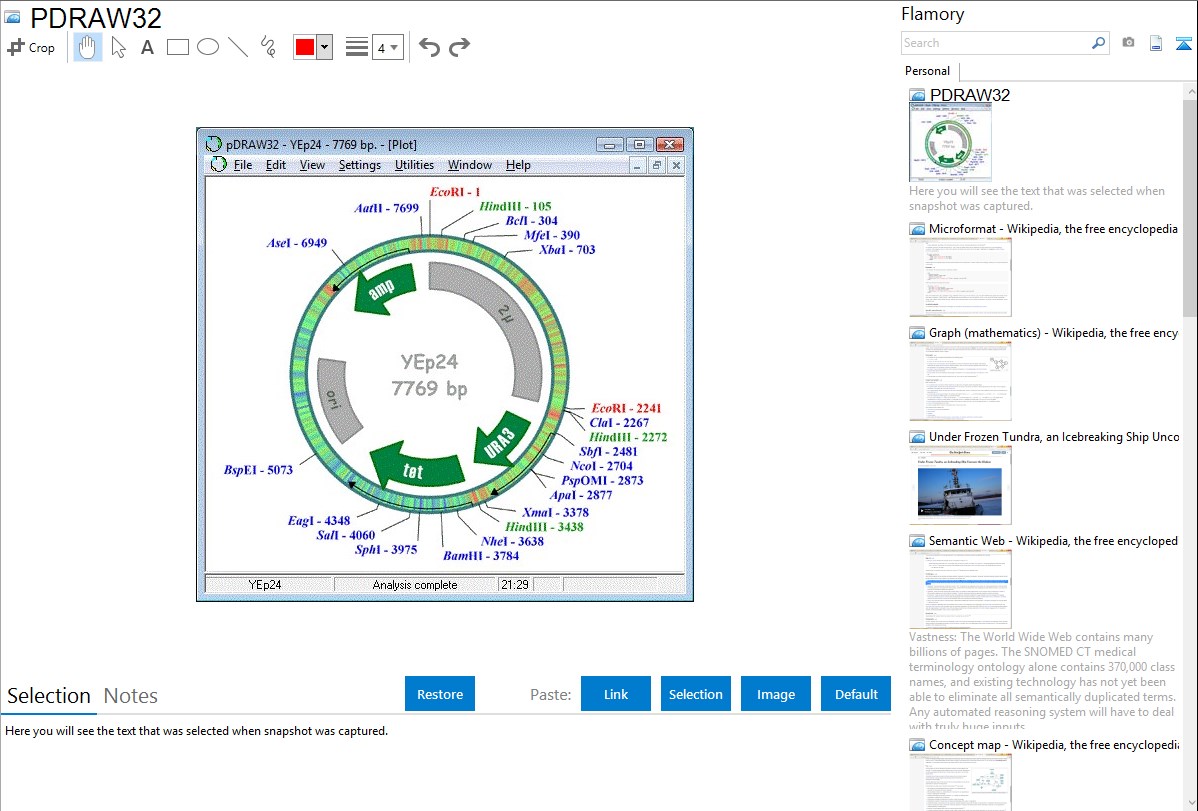Click the line thickness lines icon
Image resolution: width=1198 pixels, height=811 pixels.
(x=357, y=47)
